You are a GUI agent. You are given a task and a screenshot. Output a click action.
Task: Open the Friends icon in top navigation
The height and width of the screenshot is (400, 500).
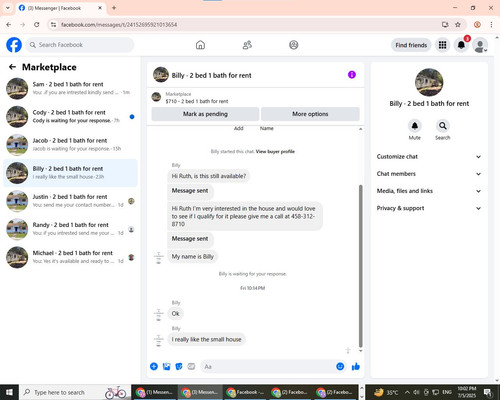click(x=247, y=45)
